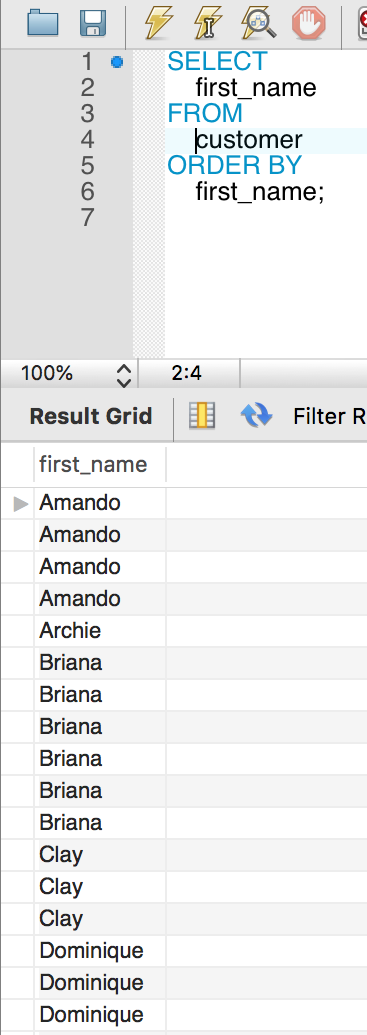Refresh results with blue arrows icon

256,416
